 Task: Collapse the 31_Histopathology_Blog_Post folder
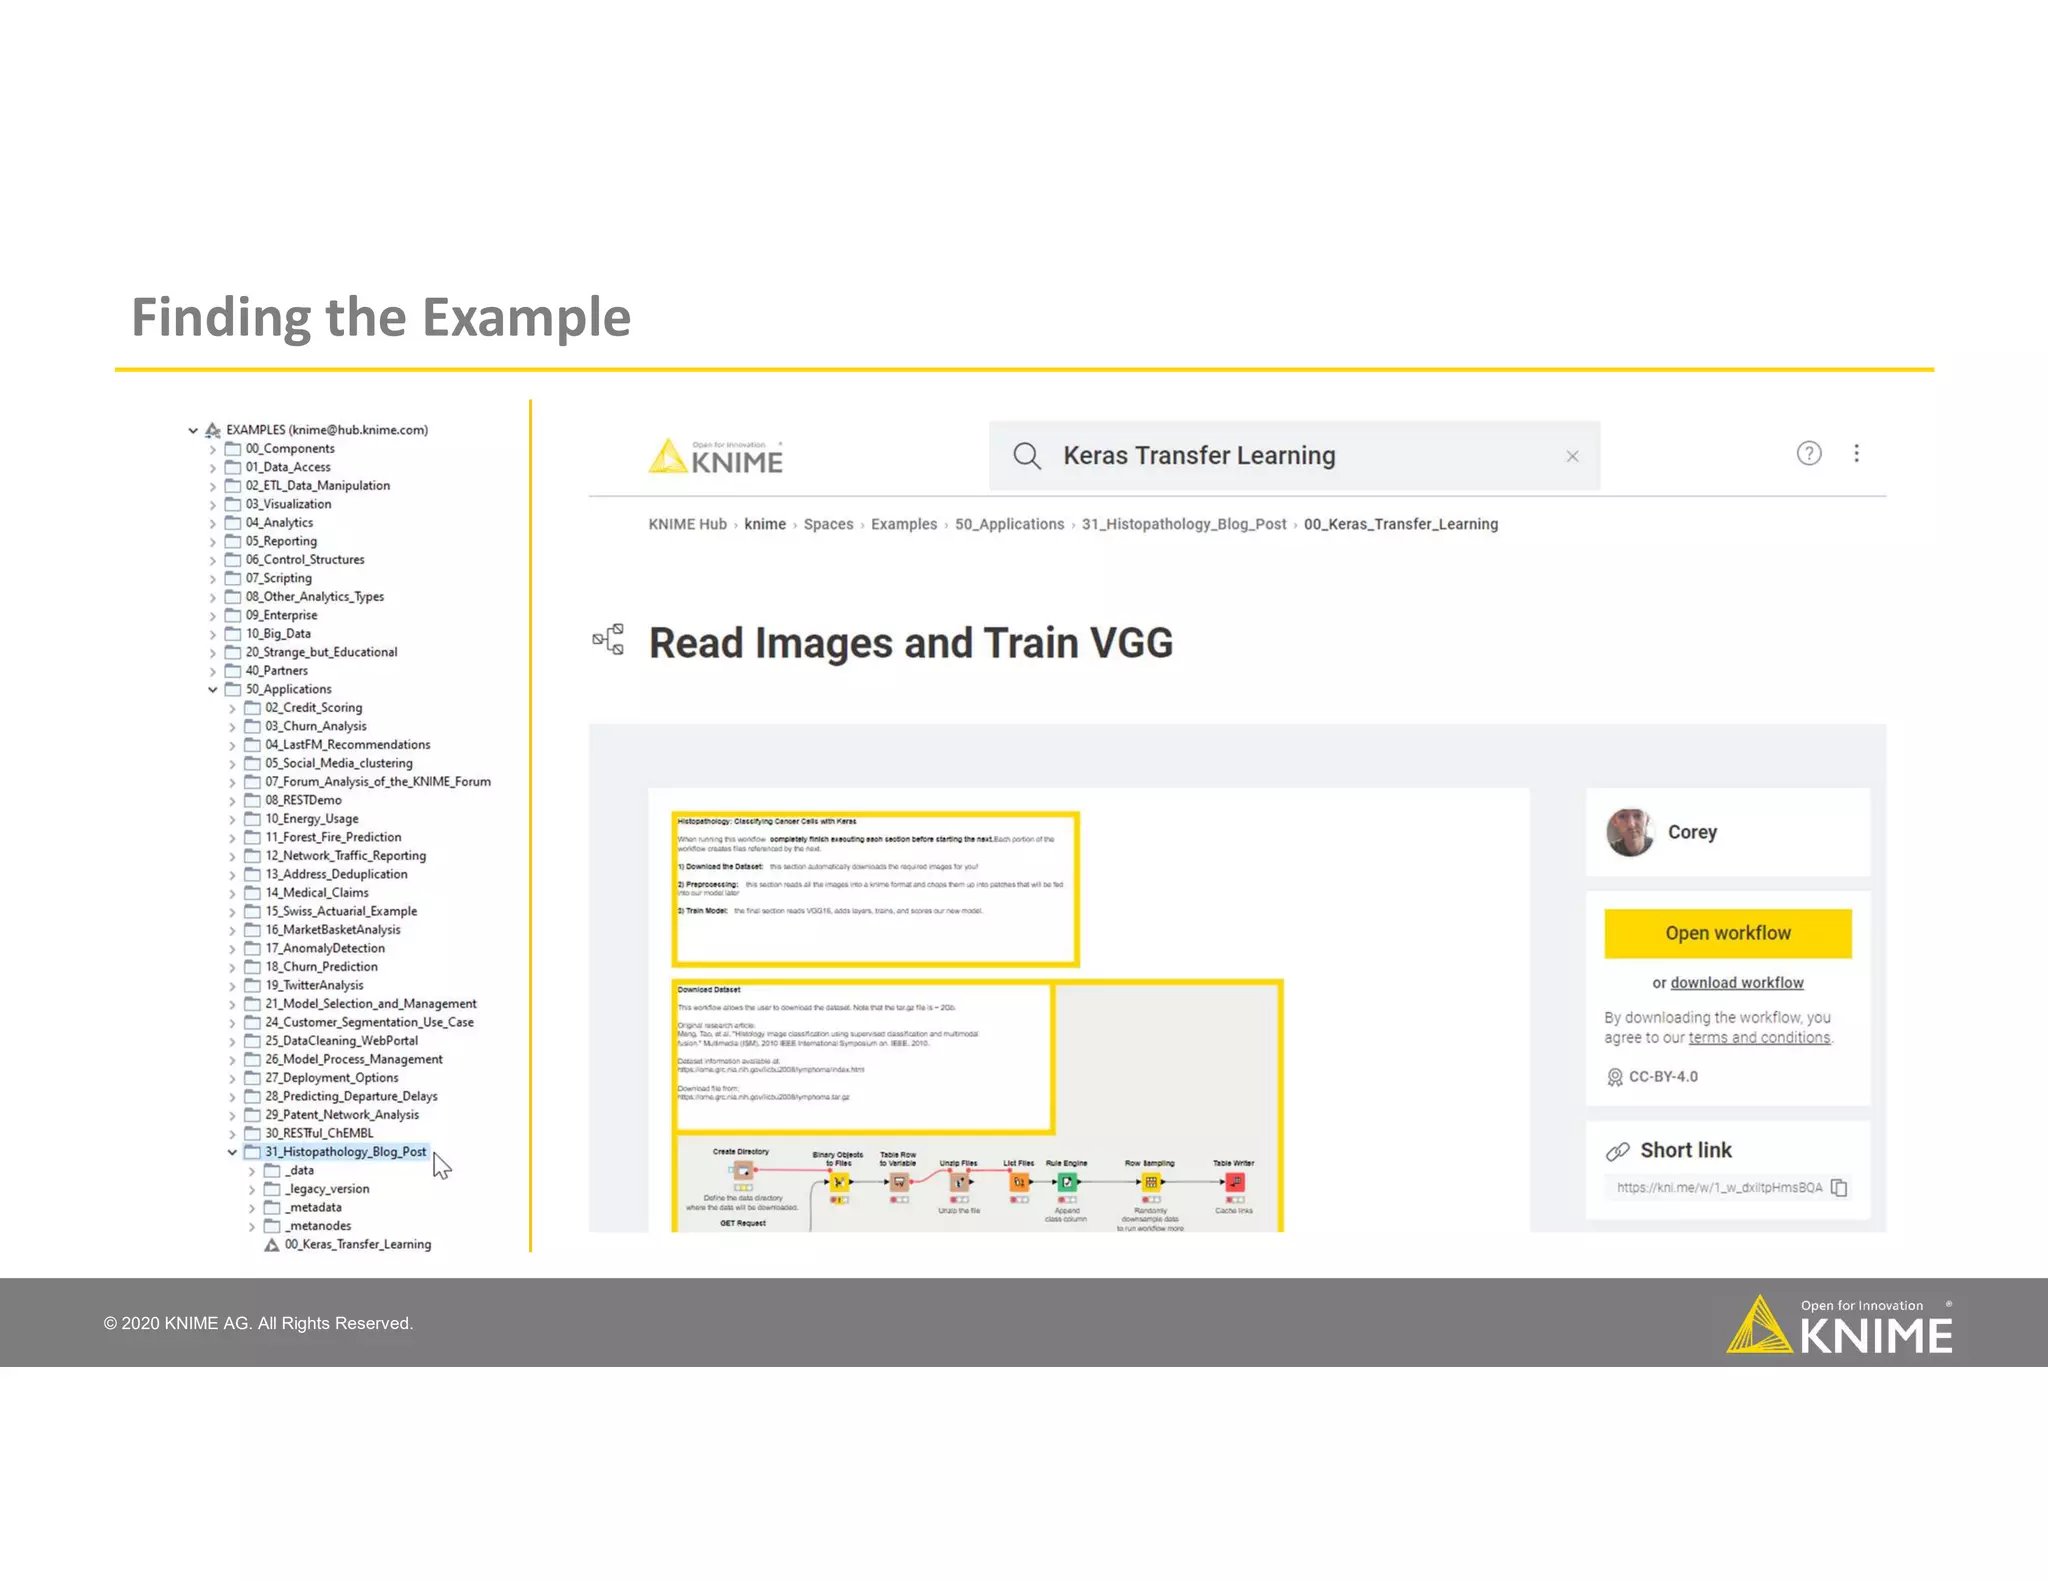232,1152
